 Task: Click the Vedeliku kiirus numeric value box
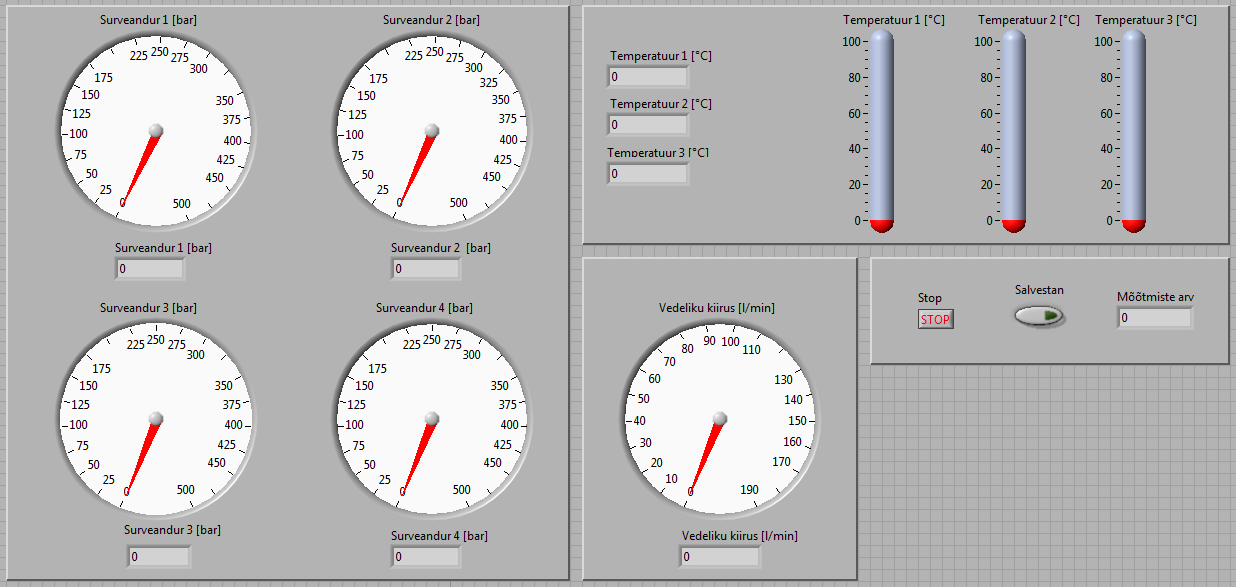tap(720, 556)
